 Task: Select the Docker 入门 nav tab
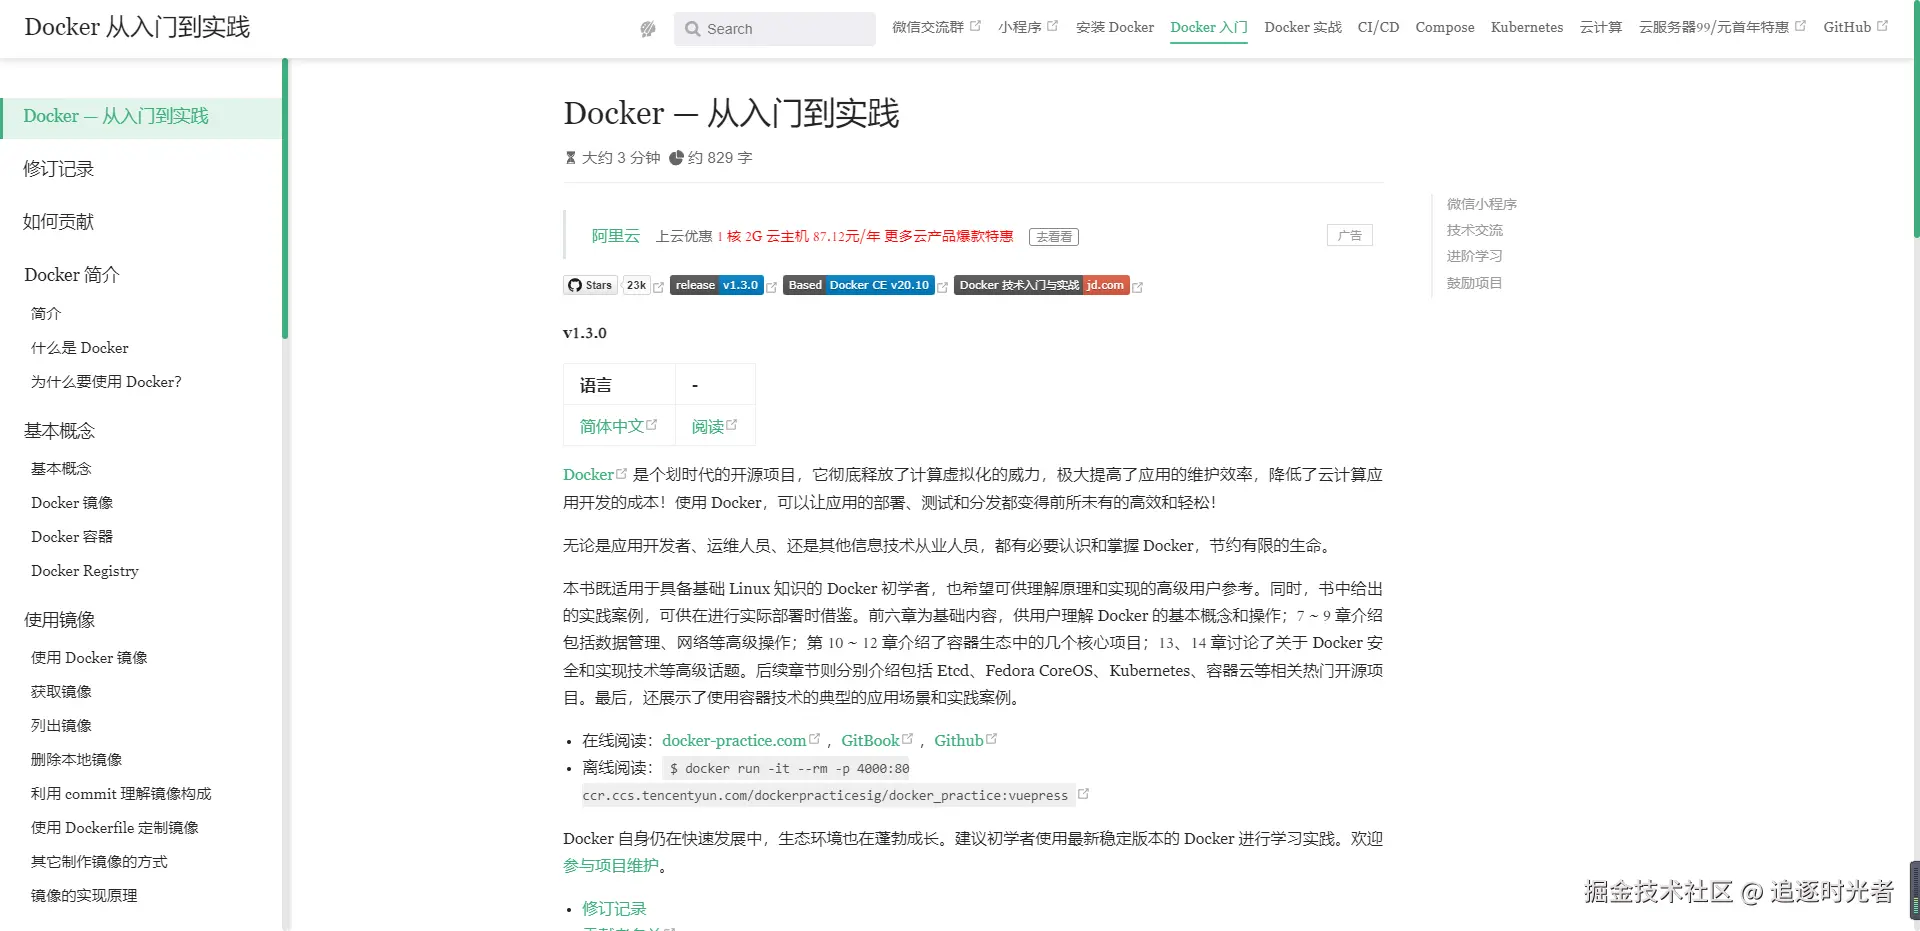click(1209, 27)
